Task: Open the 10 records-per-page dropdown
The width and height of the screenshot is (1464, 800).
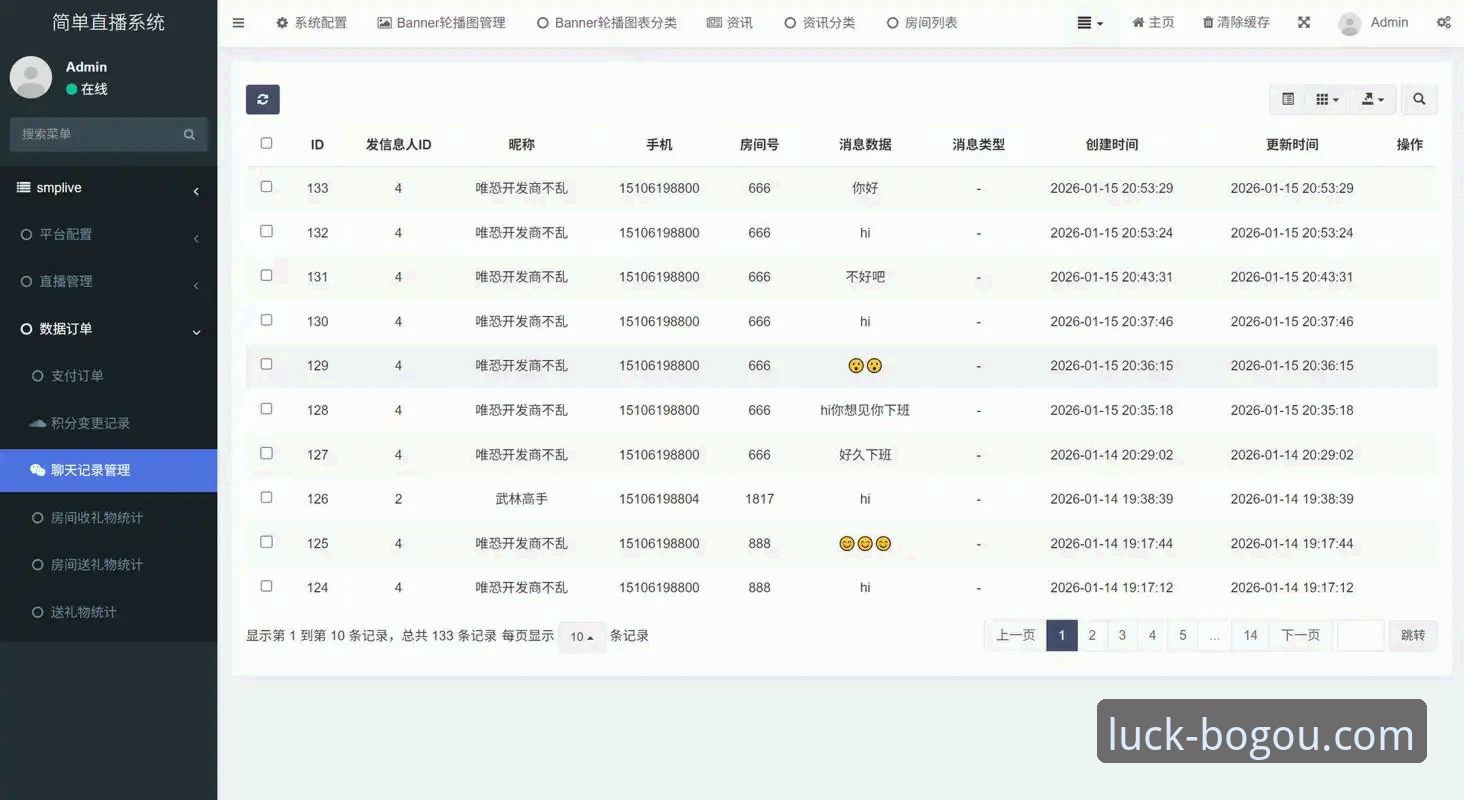Action: 582,637
